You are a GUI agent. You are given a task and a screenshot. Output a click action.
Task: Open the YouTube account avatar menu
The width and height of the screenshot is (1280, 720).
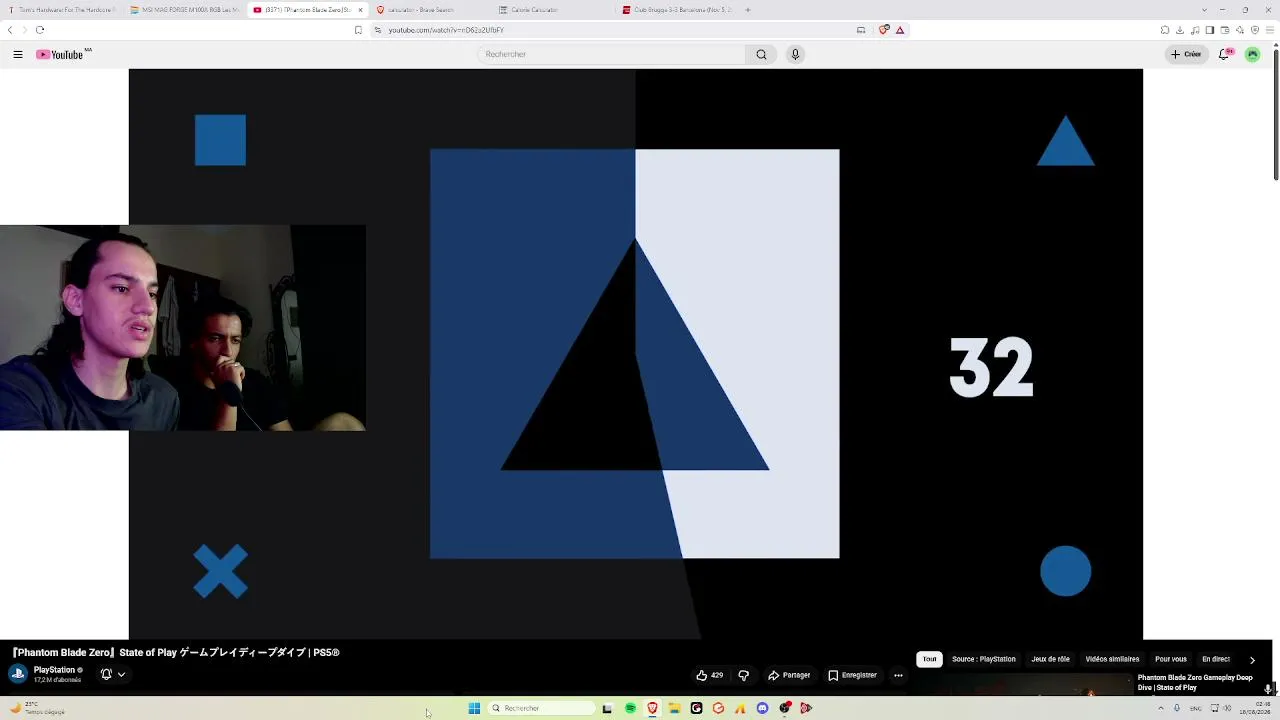(x=1252, y=54)
